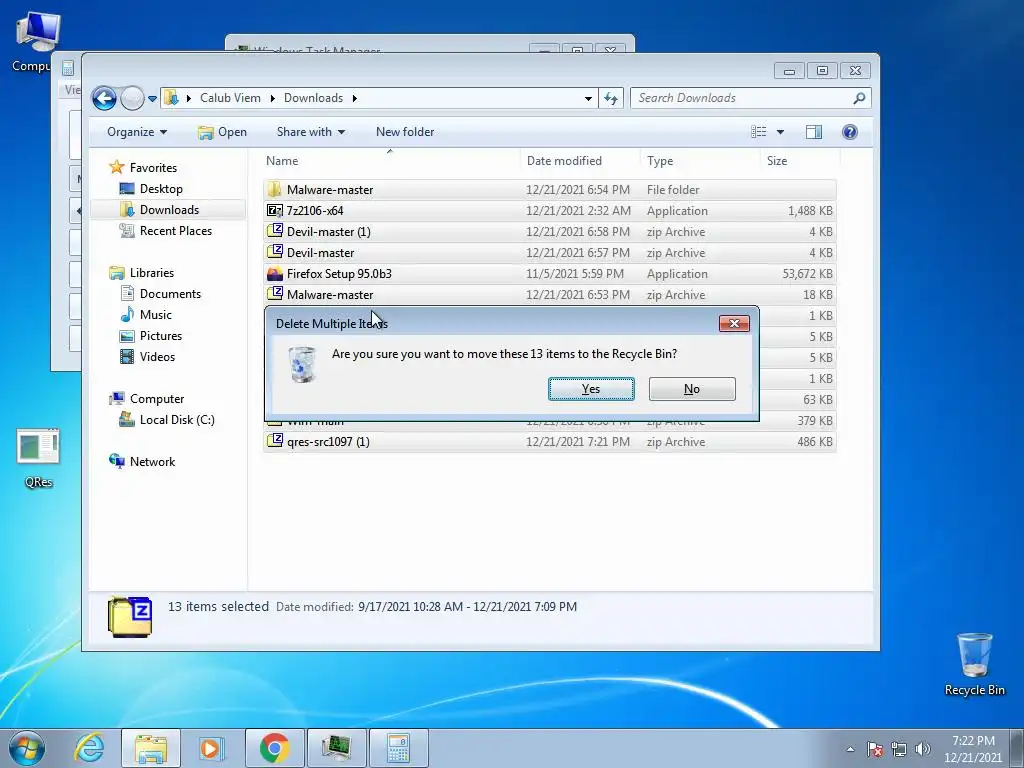Switch to Task Manager taskbar button

click(337, 748)
